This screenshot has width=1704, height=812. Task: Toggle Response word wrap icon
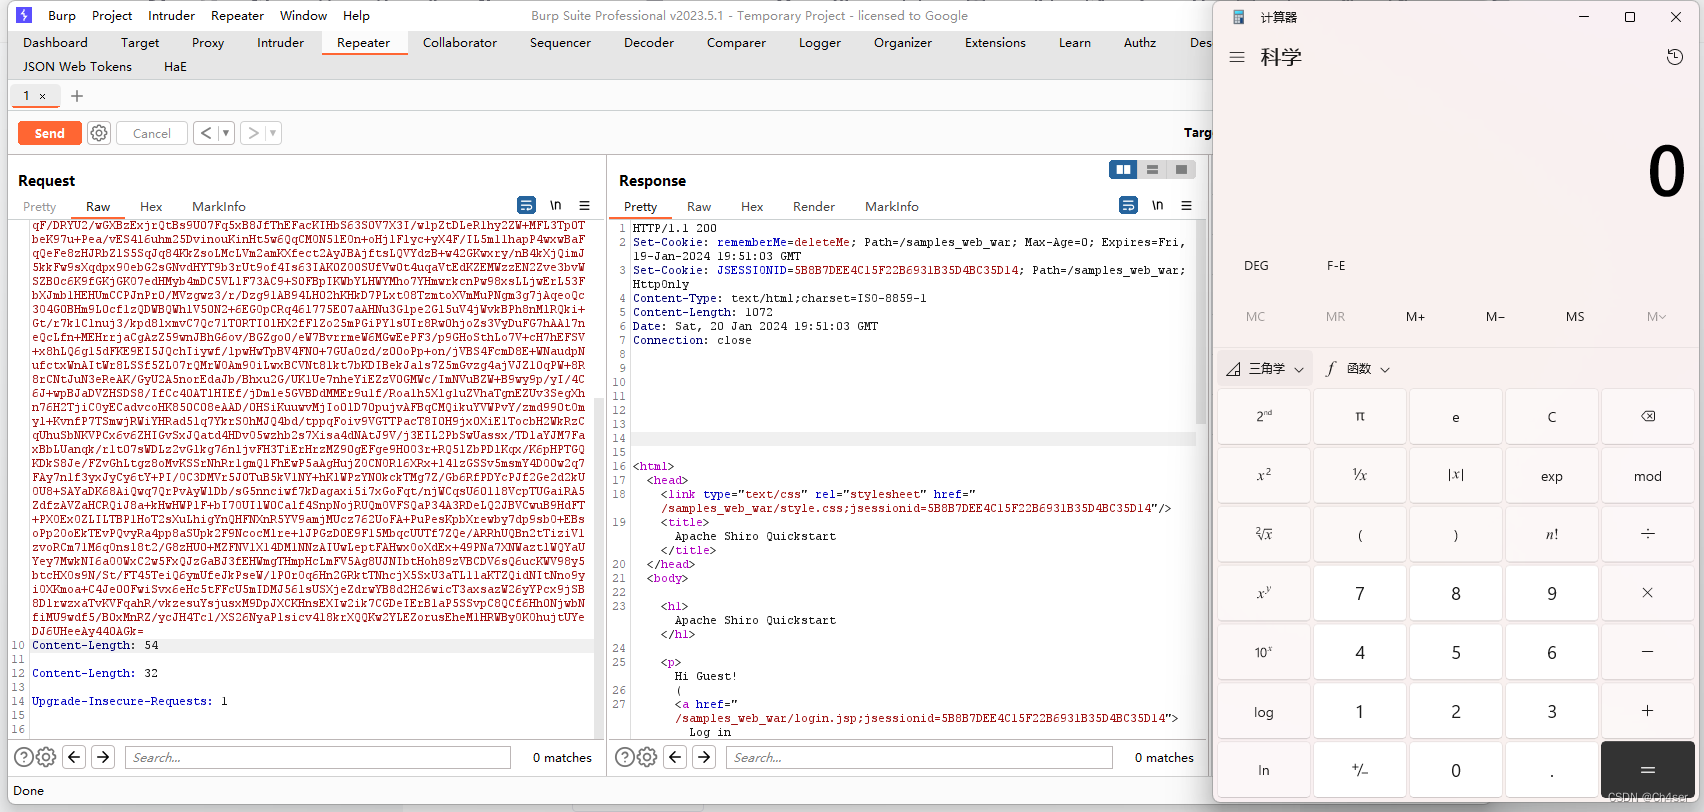[1128, 205]
